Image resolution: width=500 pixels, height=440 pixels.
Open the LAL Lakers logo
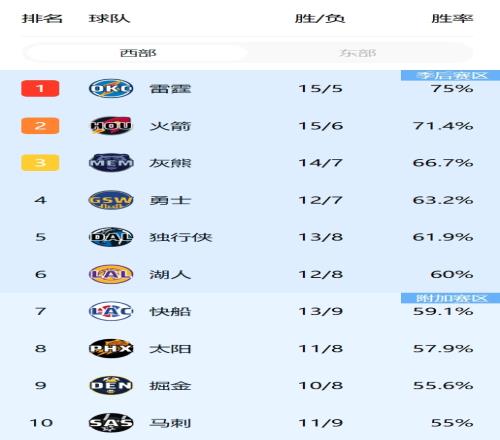point(111,274)
